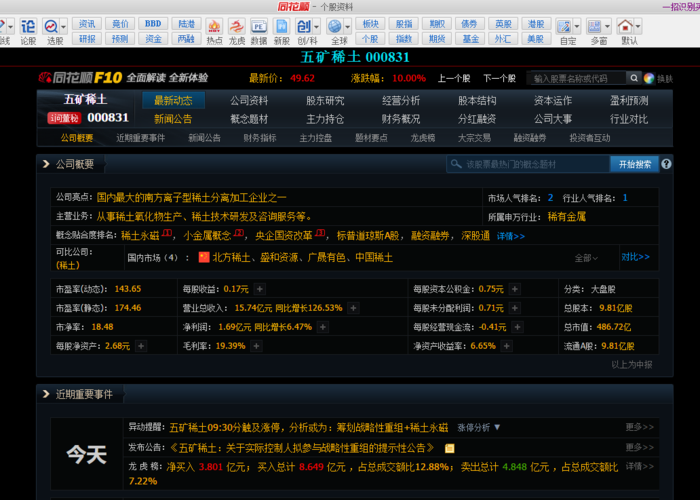Click the yellow note icon beside announcement
This screenshot has width=700, height=500.
[450, 448]
